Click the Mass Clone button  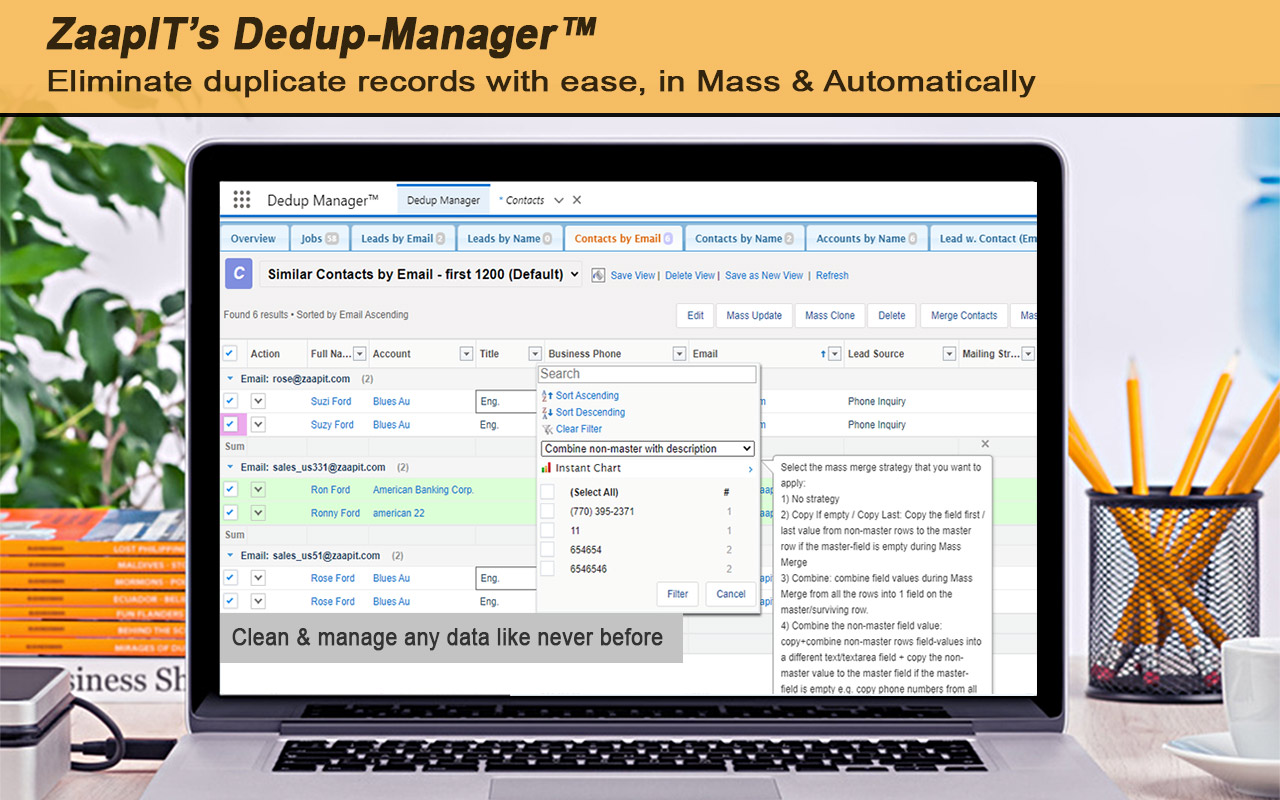coord(830,316)
